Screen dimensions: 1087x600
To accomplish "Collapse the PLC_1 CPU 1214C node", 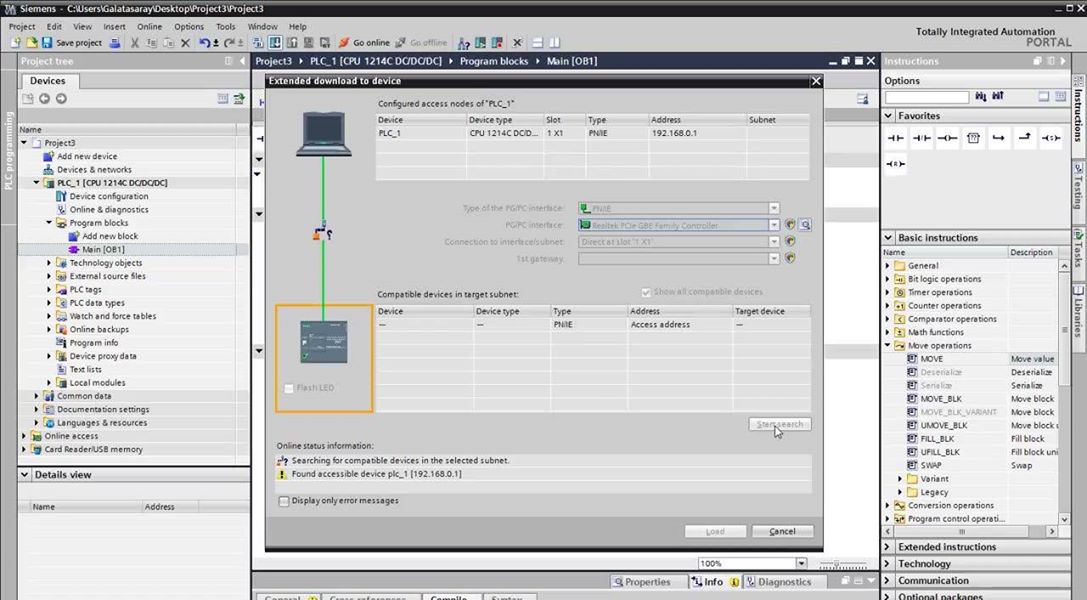I will tap(37, 183).
